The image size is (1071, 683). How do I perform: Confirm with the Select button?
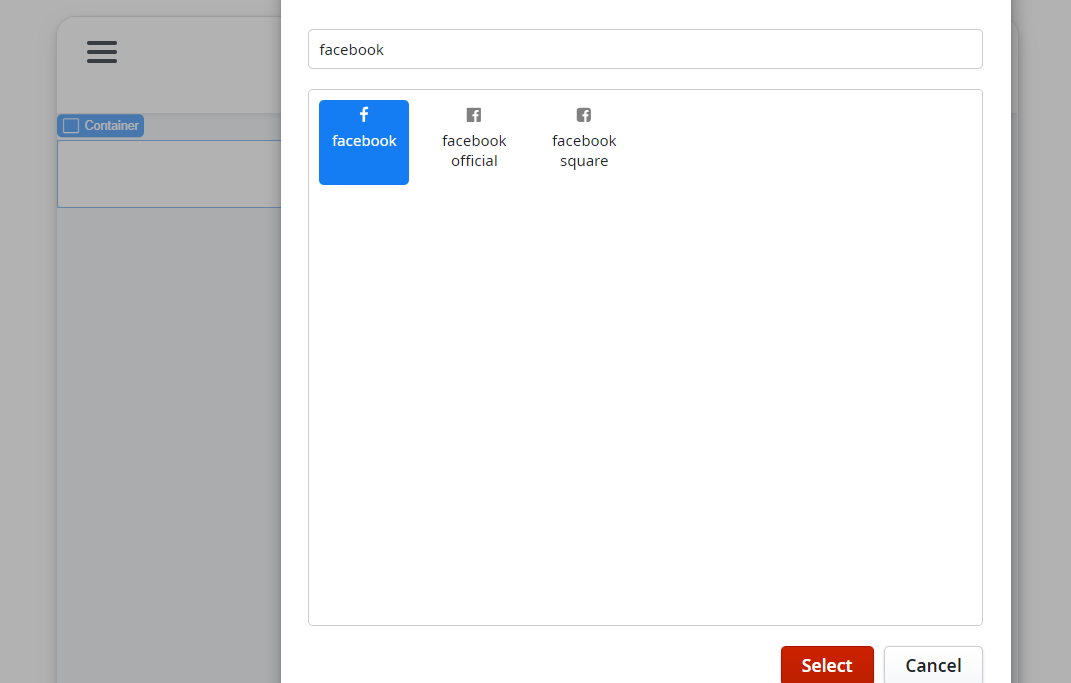pos(827,665)
